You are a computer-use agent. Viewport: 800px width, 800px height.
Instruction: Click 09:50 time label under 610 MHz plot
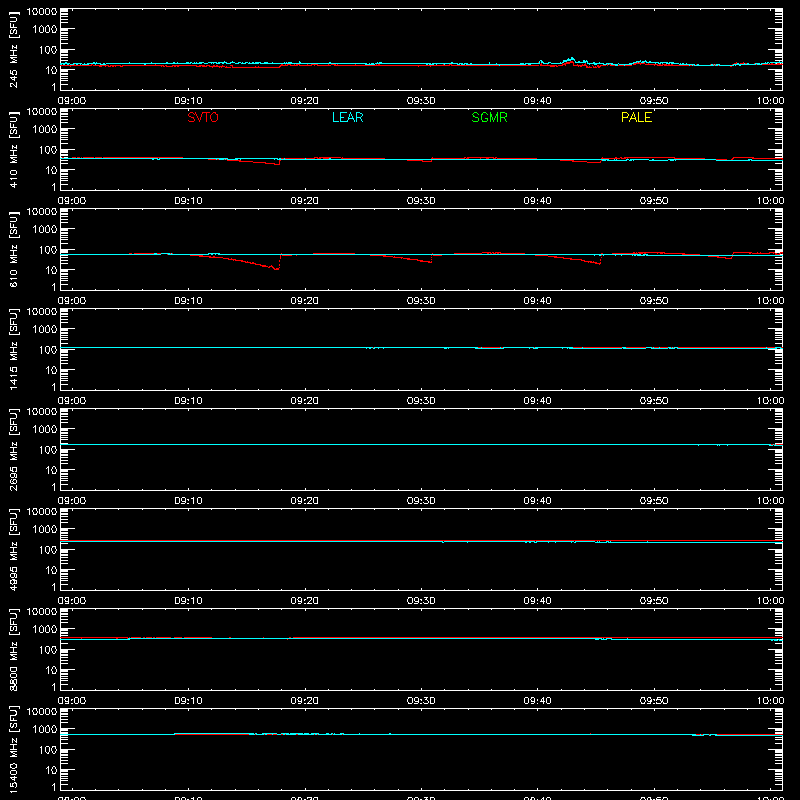[x=654, y=301]
